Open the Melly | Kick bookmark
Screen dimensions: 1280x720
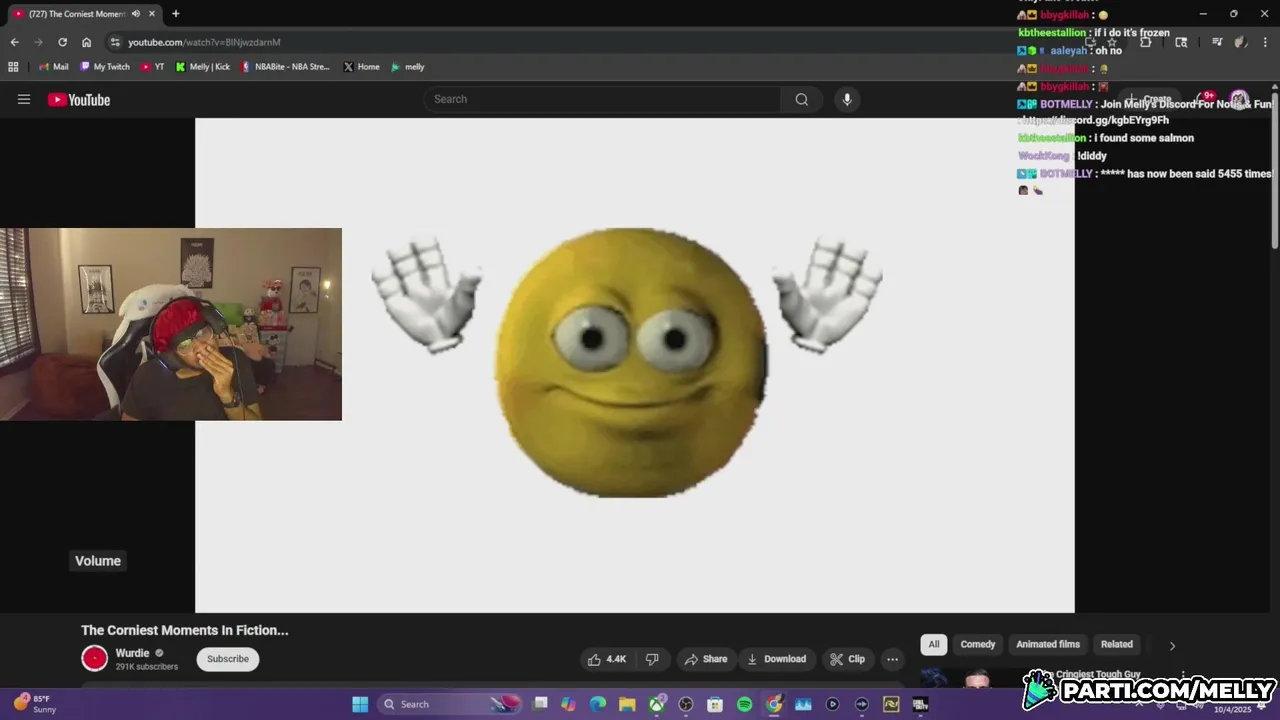(x=203, y=67)
